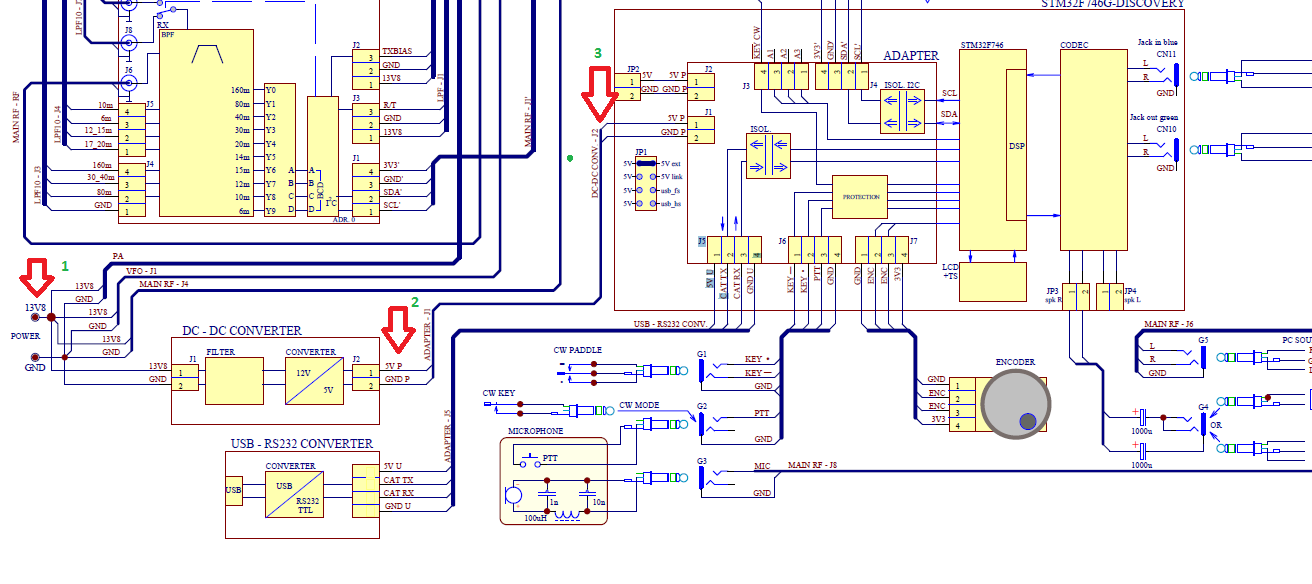The image size is (1312, 584).
Task: Click the 13V8 power terminal
Action: [50, 317]
